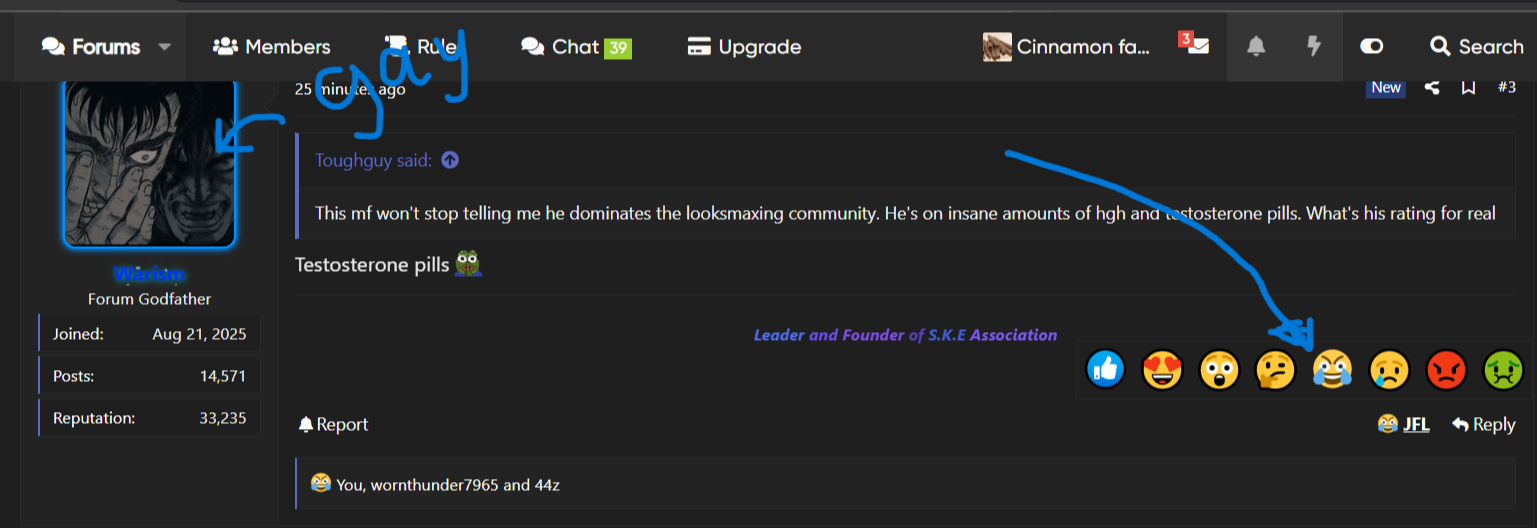This screenshot has width=1537, height=528.
Task: Pick the green nauseated face reaction
Action: (x=1503, y=370)
